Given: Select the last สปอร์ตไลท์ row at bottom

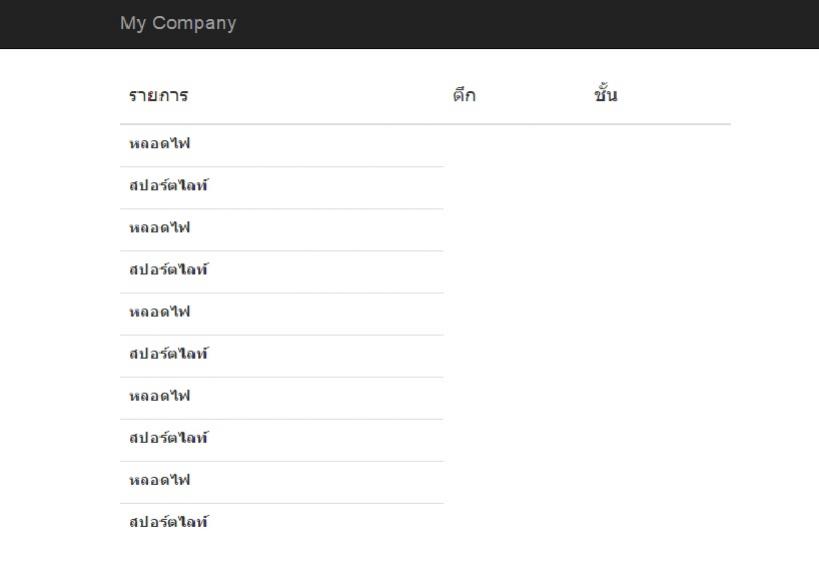Looking at the screenshot, I should coord(282,524).
